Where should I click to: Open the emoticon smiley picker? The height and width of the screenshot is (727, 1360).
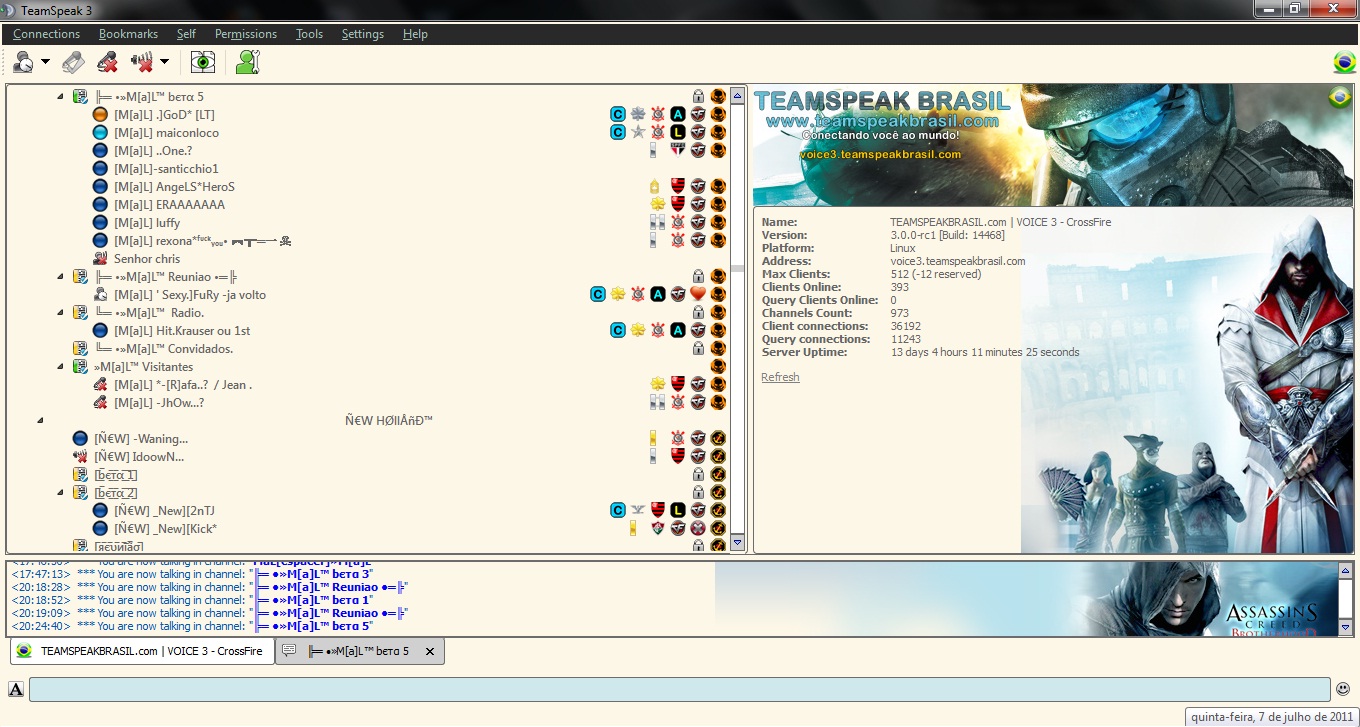1343,689
